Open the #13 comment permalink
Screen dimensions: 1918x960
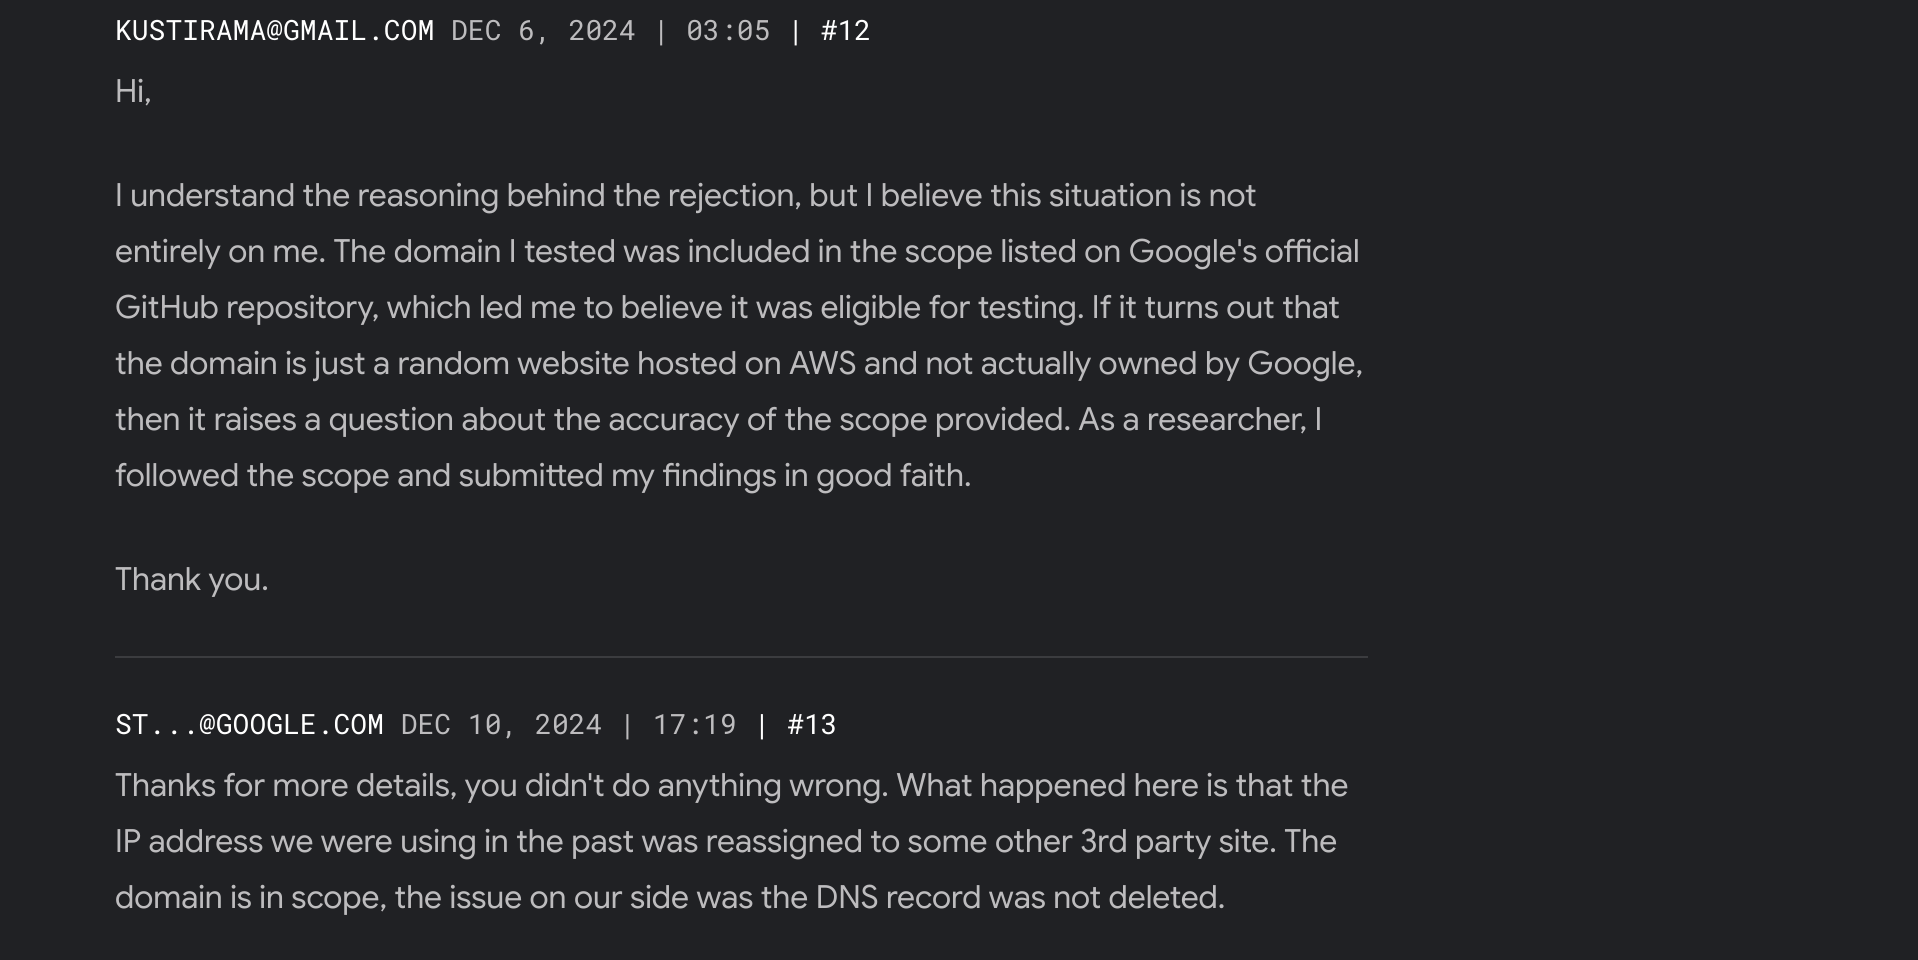coord(811,725)
